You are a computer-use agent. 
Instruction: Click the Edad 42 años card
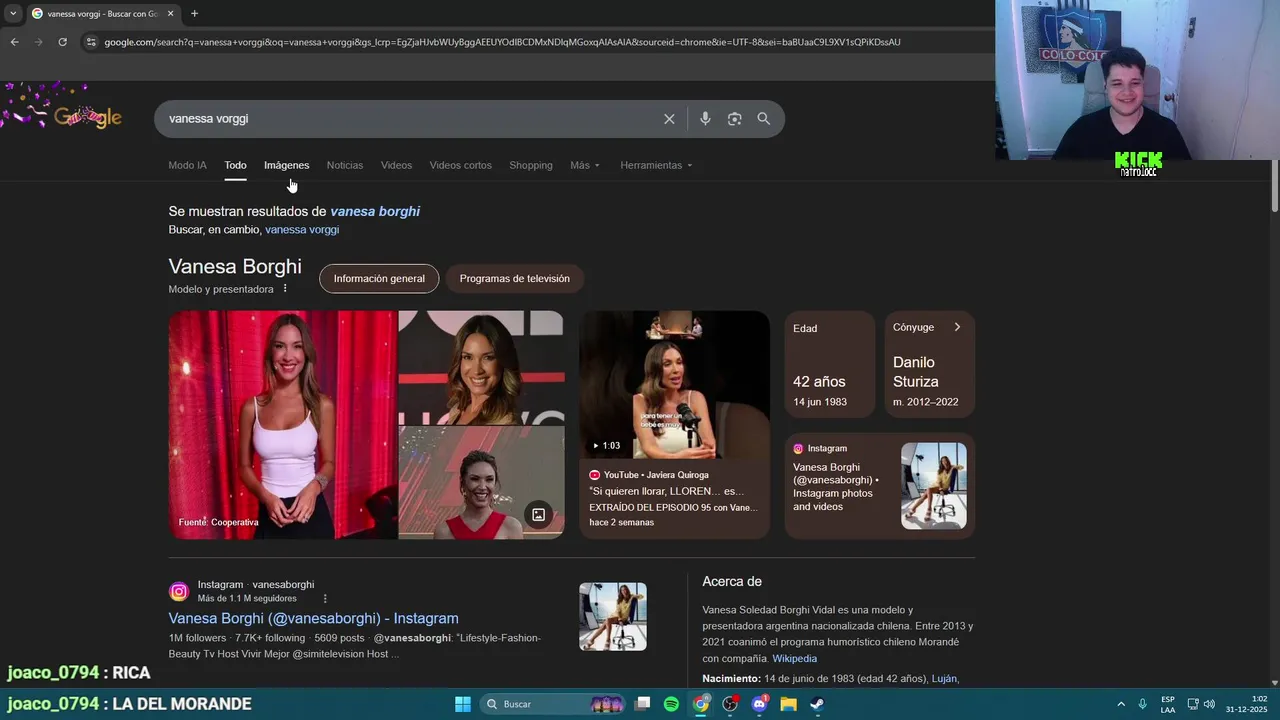(x=829, y=364)
